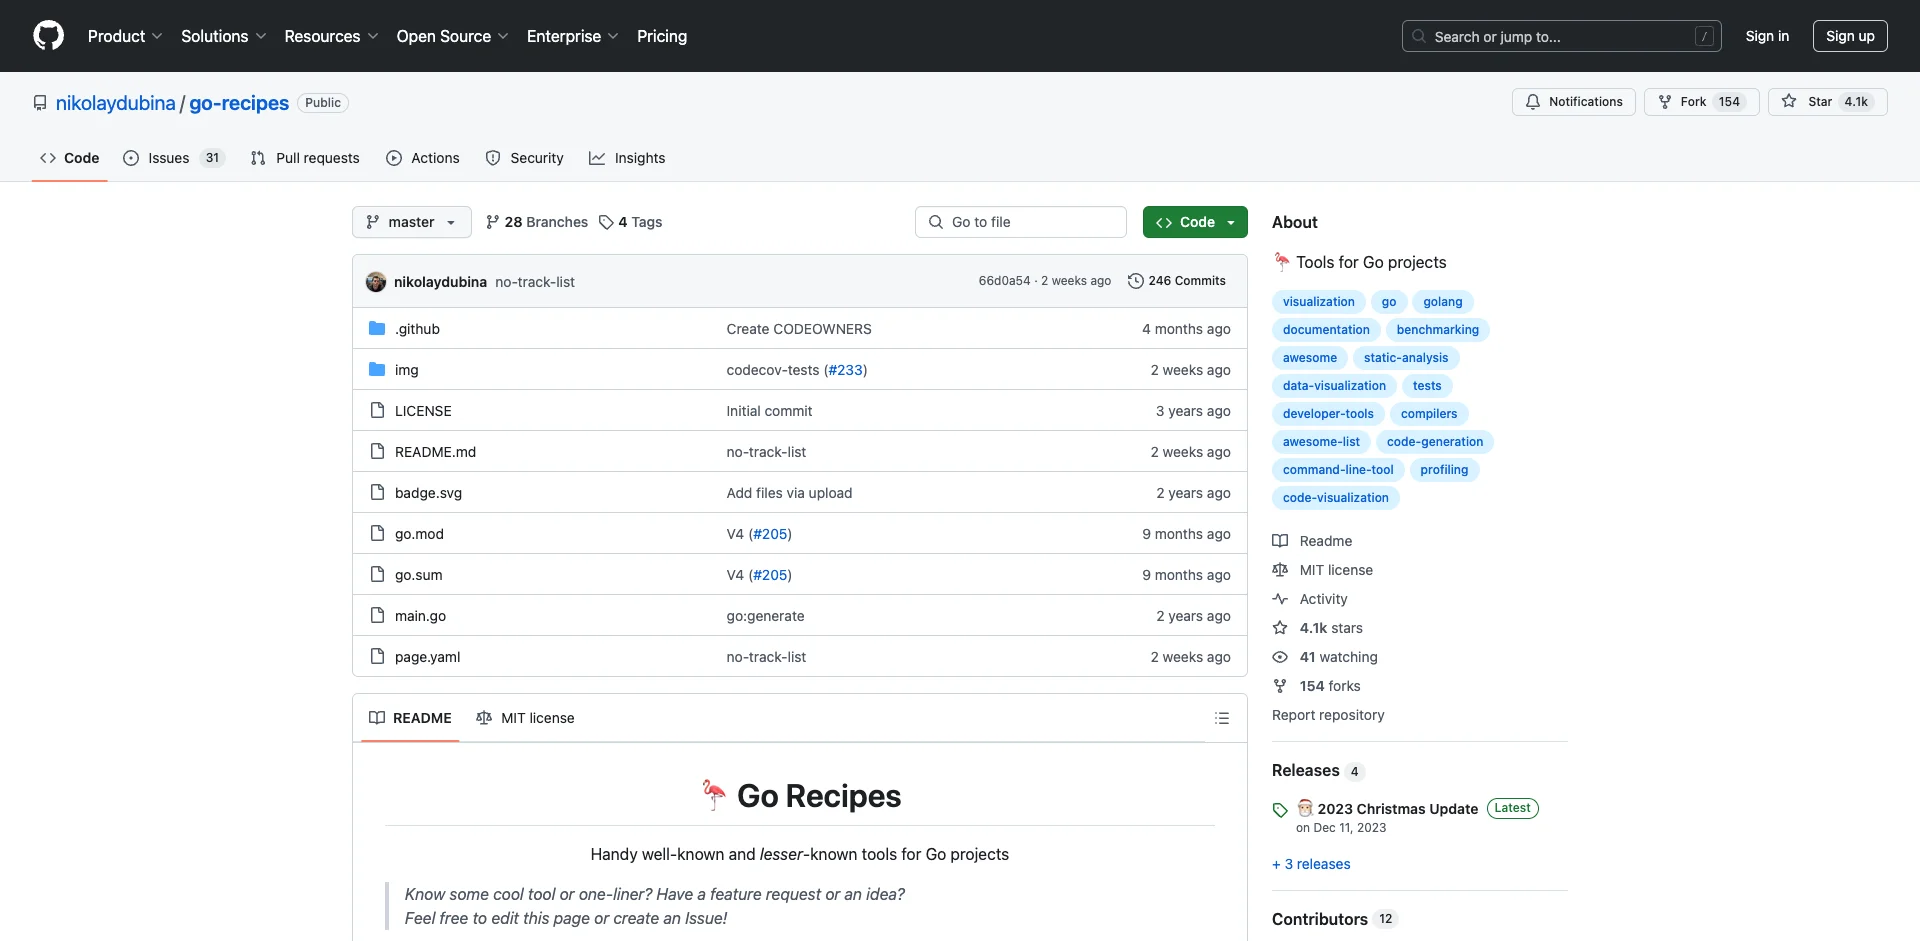Viewport: 1920px width, 941px height.
Task: Click the LICENSE file icon
Action: pyautogui.click(x=377, y=410)
